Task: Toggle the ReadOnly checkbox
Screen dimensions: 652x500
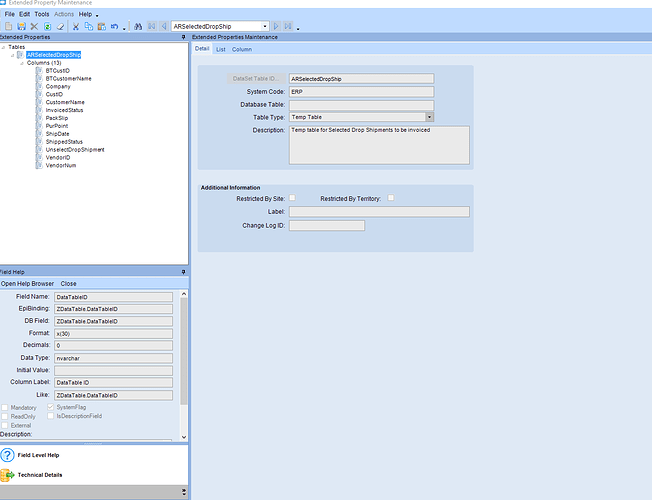Action: tap(5, 416)
